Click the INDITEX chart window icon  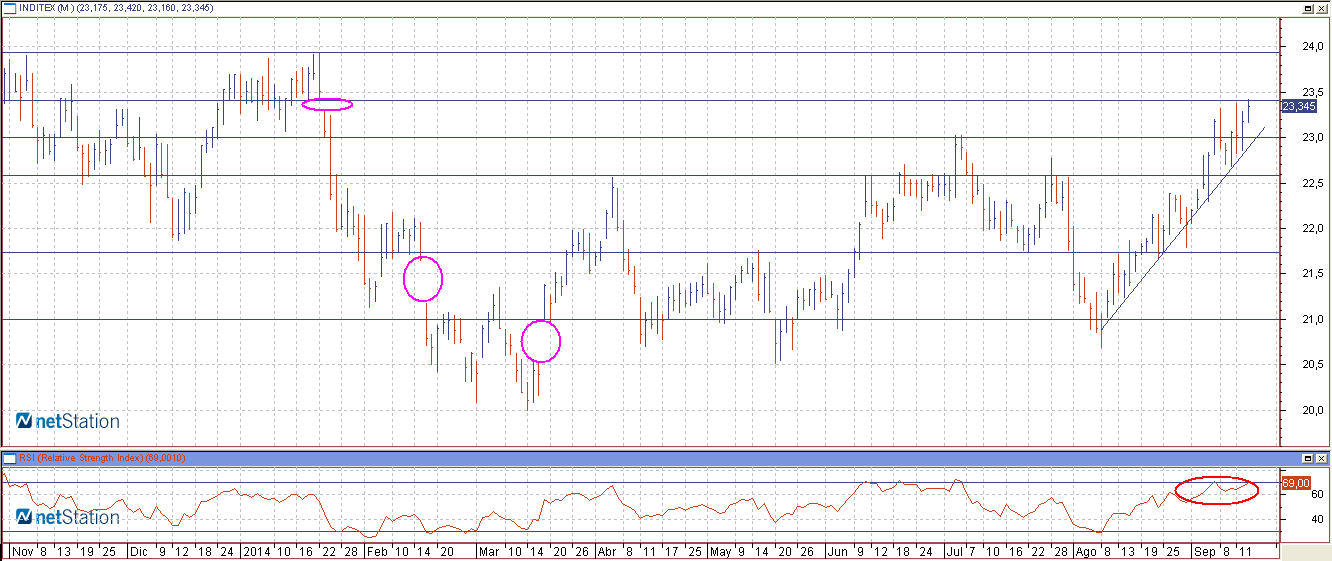pyautogui.click(x=9, y=8)
